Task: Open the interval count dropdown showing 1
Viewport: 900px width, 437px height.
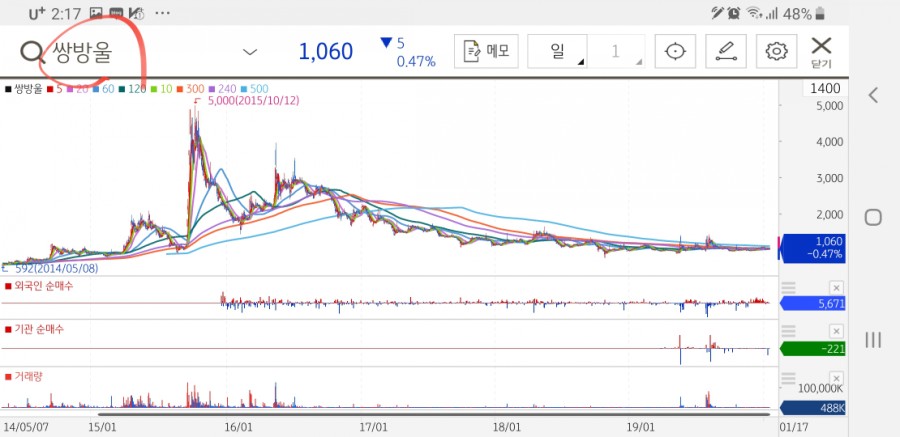Action: pyautogui.click(x=616, y=51)
